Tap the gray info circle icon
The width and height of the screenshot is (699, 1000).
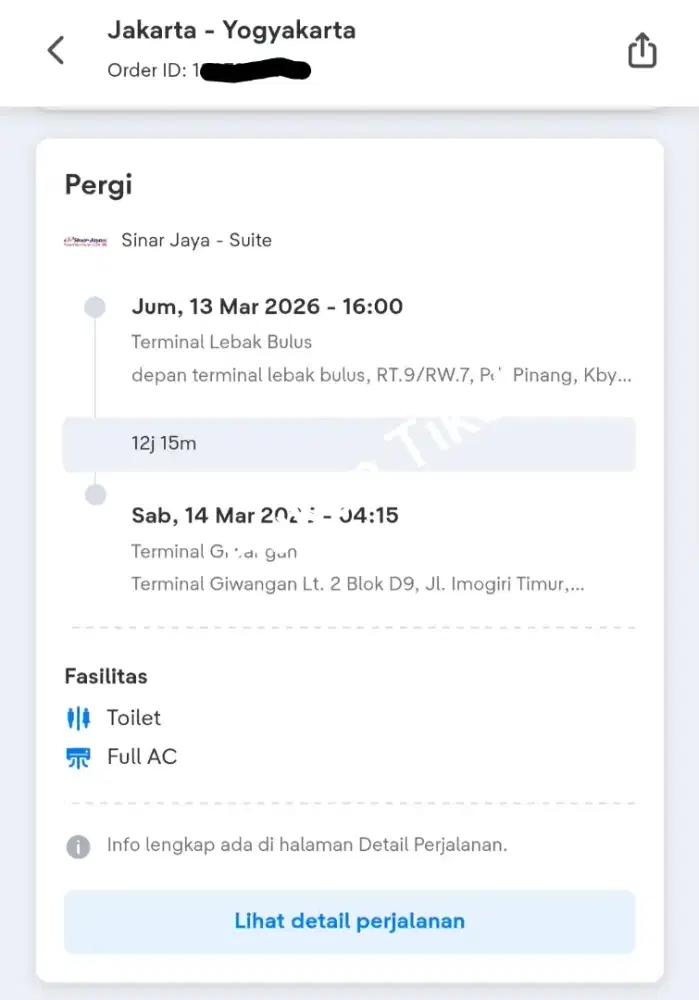(78, 847)
